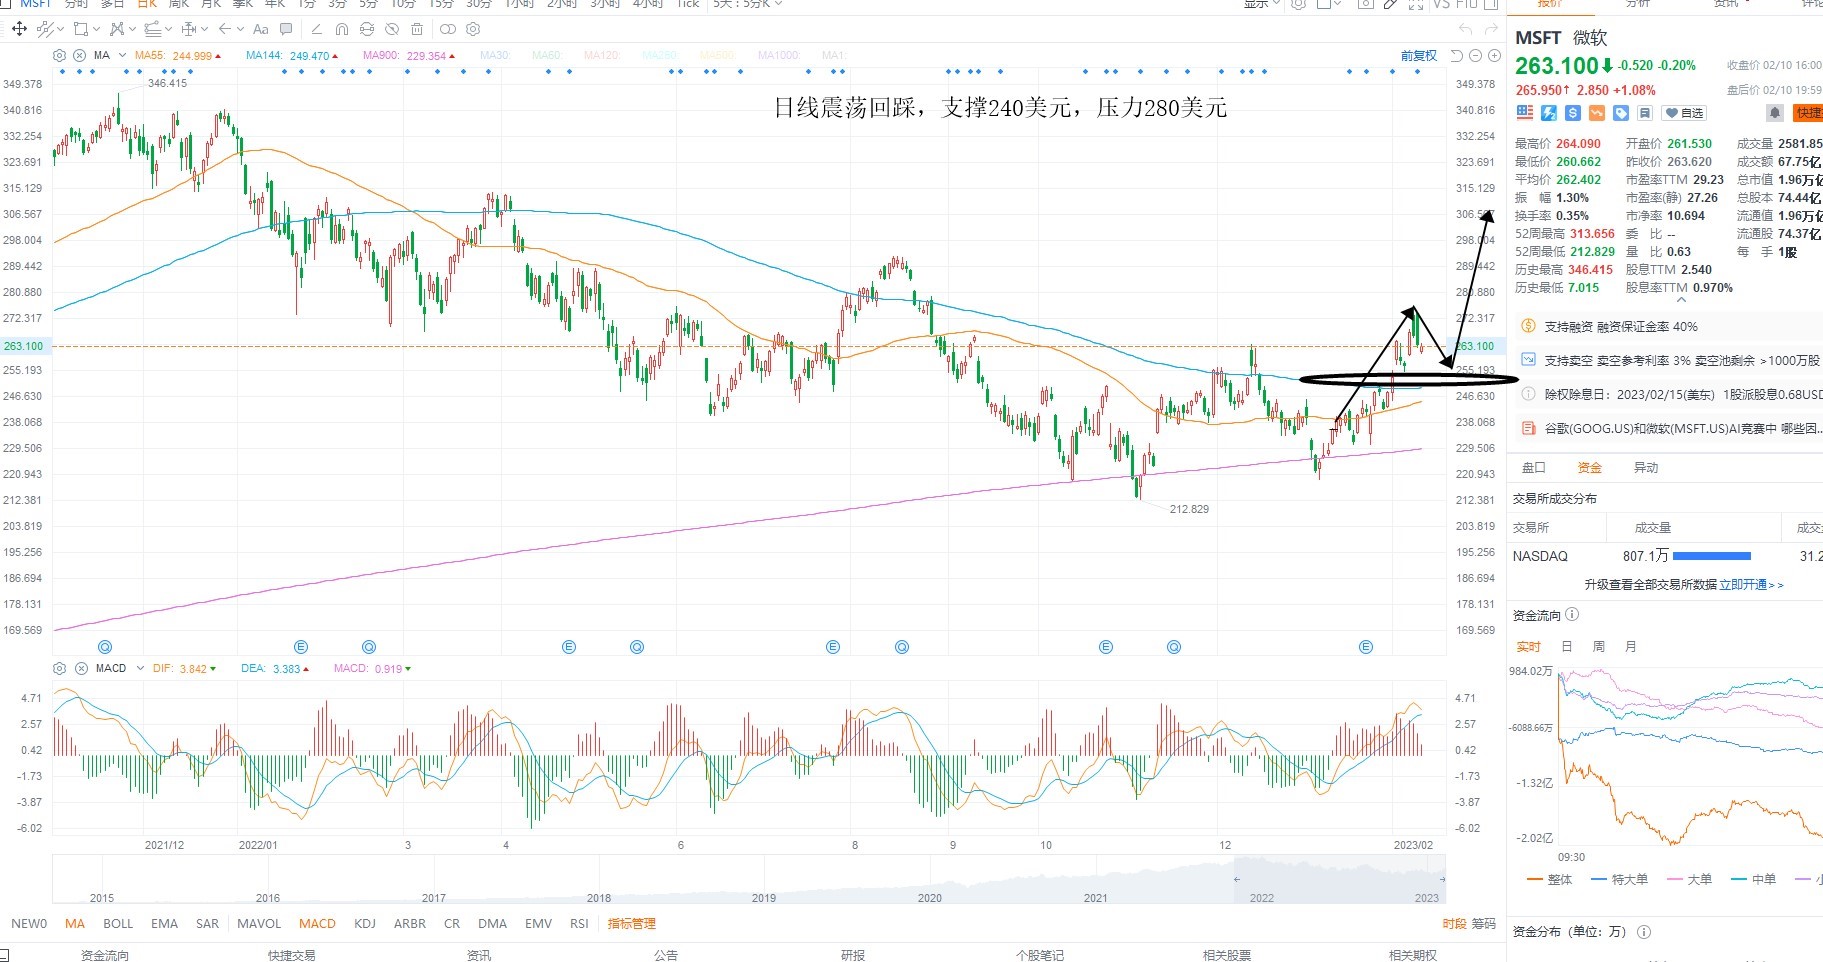Collapse the quote details chevron
The height and width of the screenshot is (962, 1823).
1681,300
